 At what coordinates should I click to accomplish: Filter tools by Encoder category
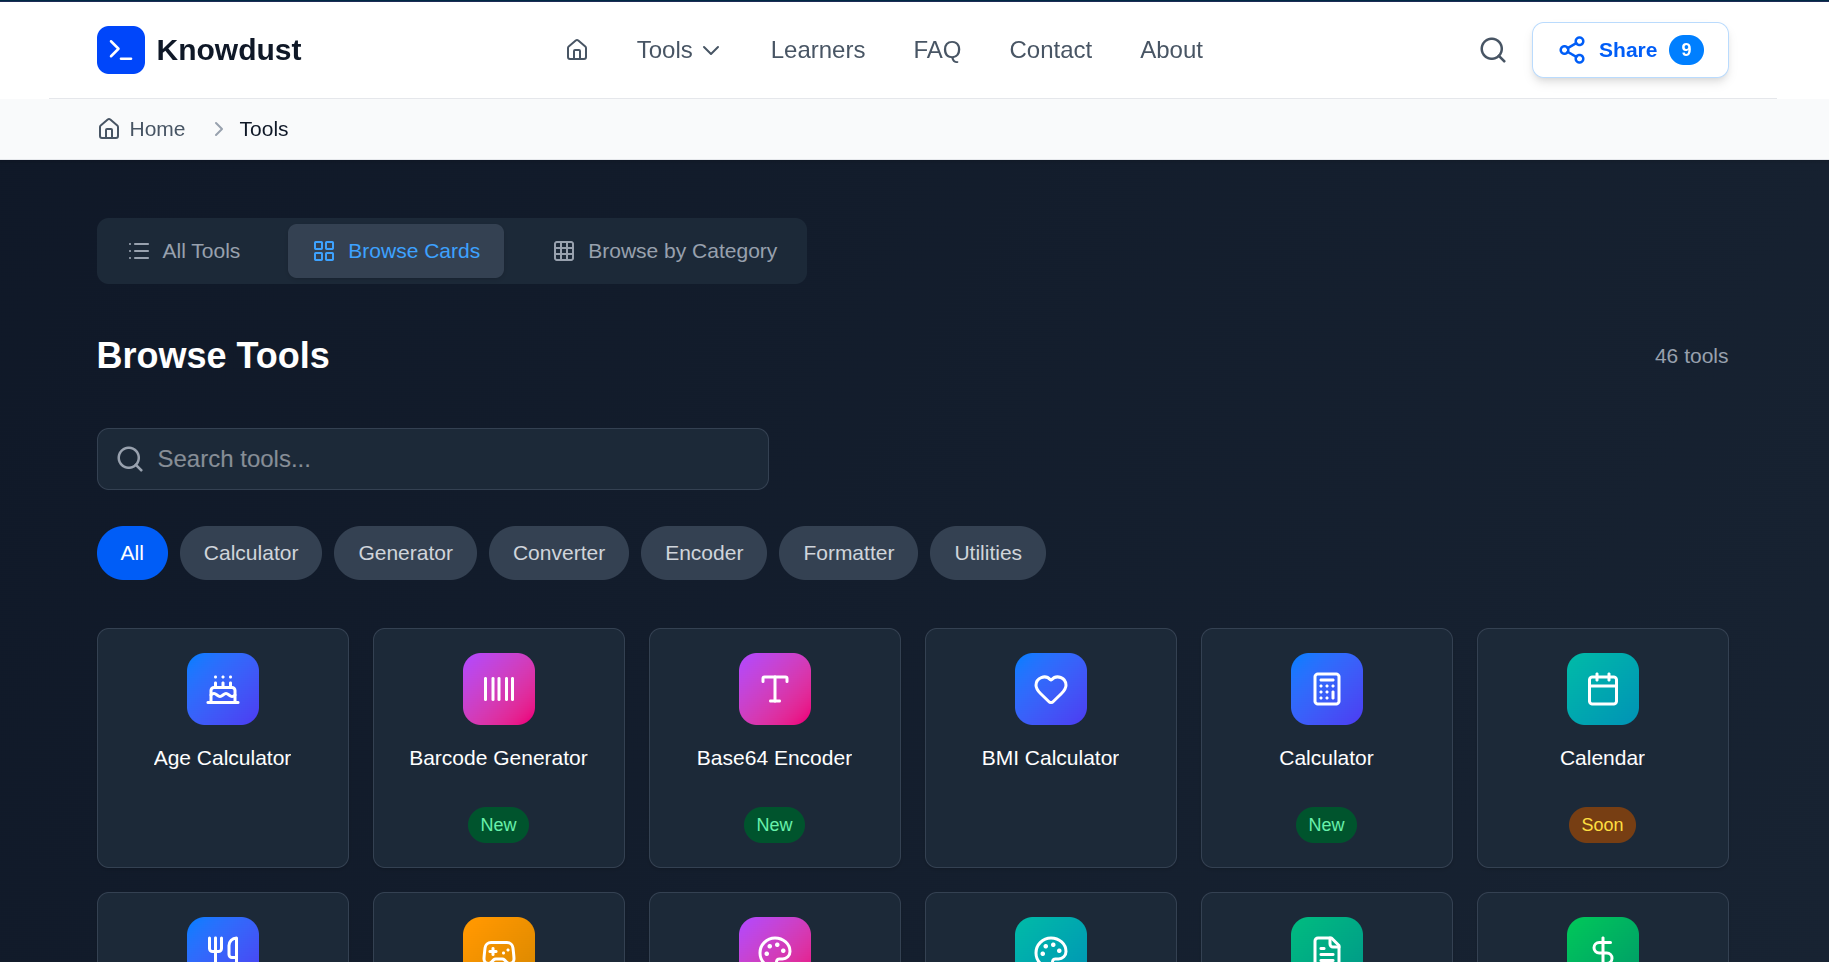704,553
